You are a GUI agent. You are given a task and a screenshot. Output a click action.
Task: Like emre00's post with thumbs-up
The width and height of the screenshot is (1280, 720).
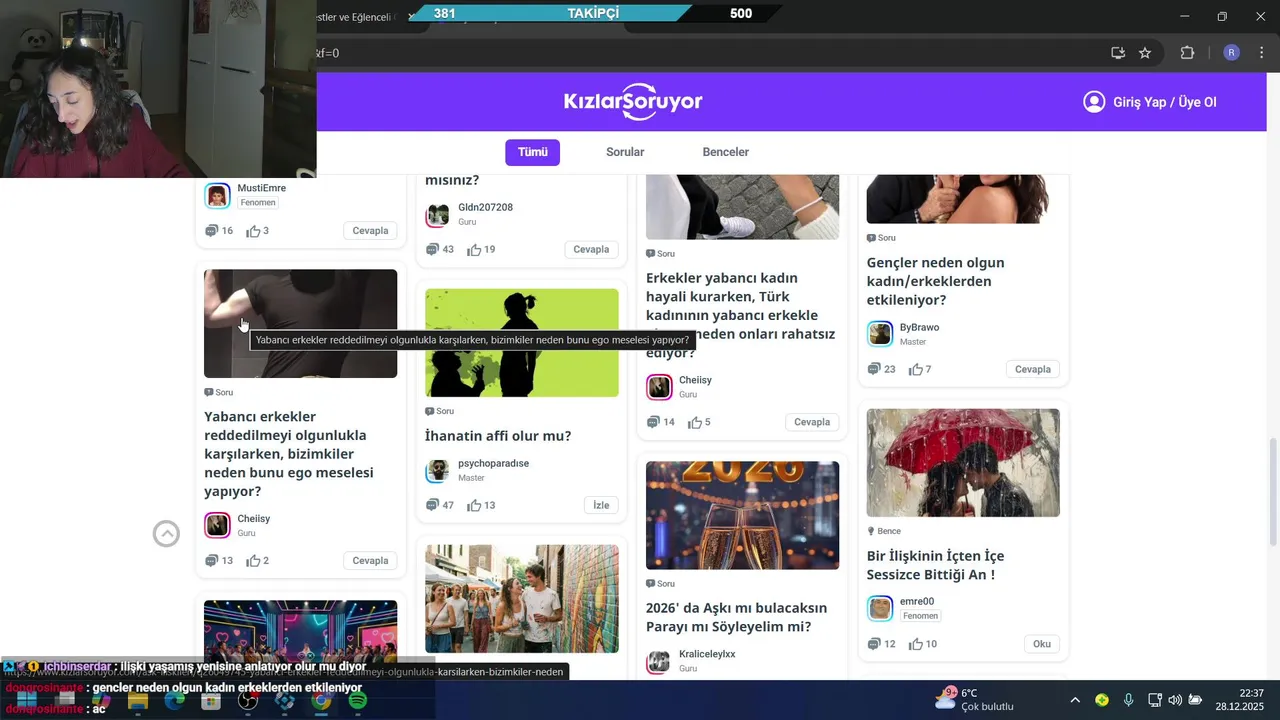coord(916,644)
